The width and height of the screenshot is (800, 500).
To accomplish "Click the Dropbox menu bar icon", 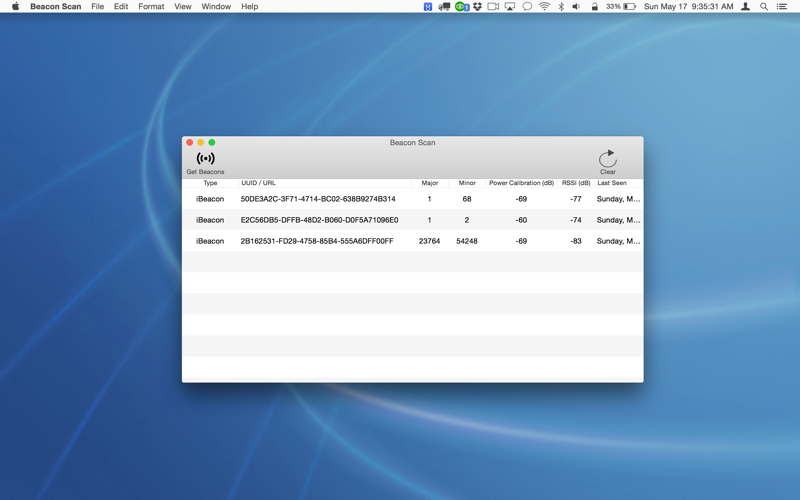I will point(477,7).
